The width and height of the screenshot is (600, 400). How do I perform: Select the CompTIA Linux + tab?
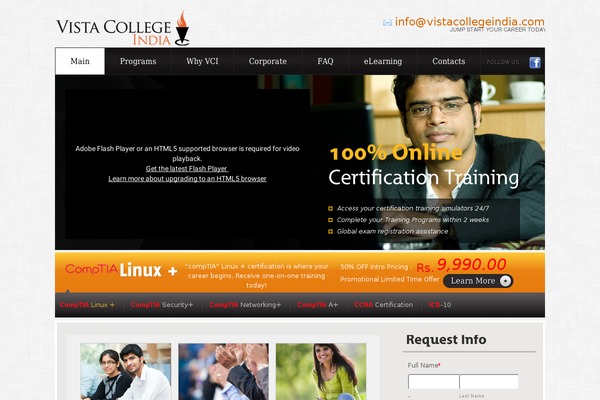(x=87, y=305)
